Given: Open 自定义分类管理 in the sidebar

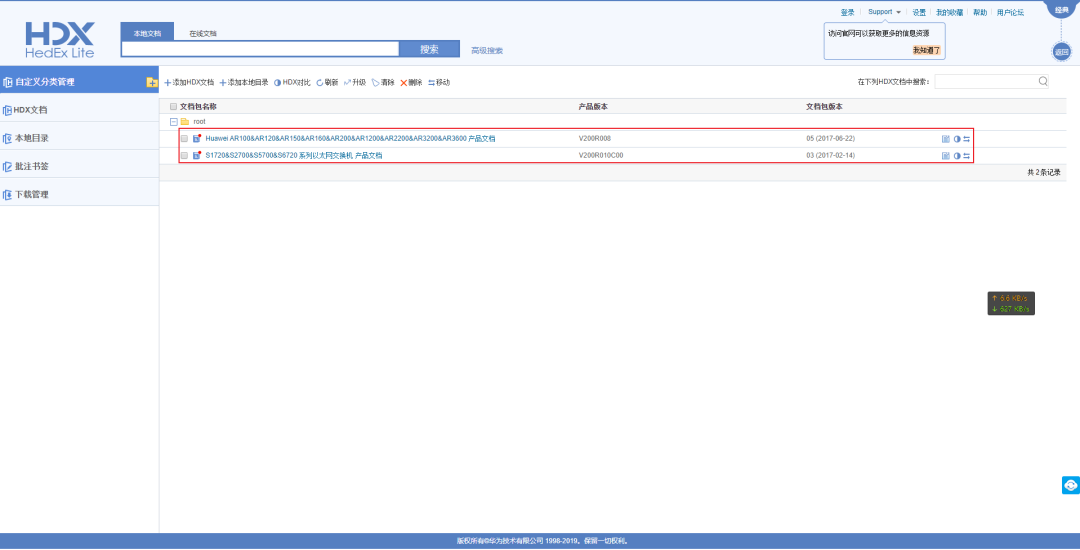Looking at the screenshot, I should click(x=79, y=82).
